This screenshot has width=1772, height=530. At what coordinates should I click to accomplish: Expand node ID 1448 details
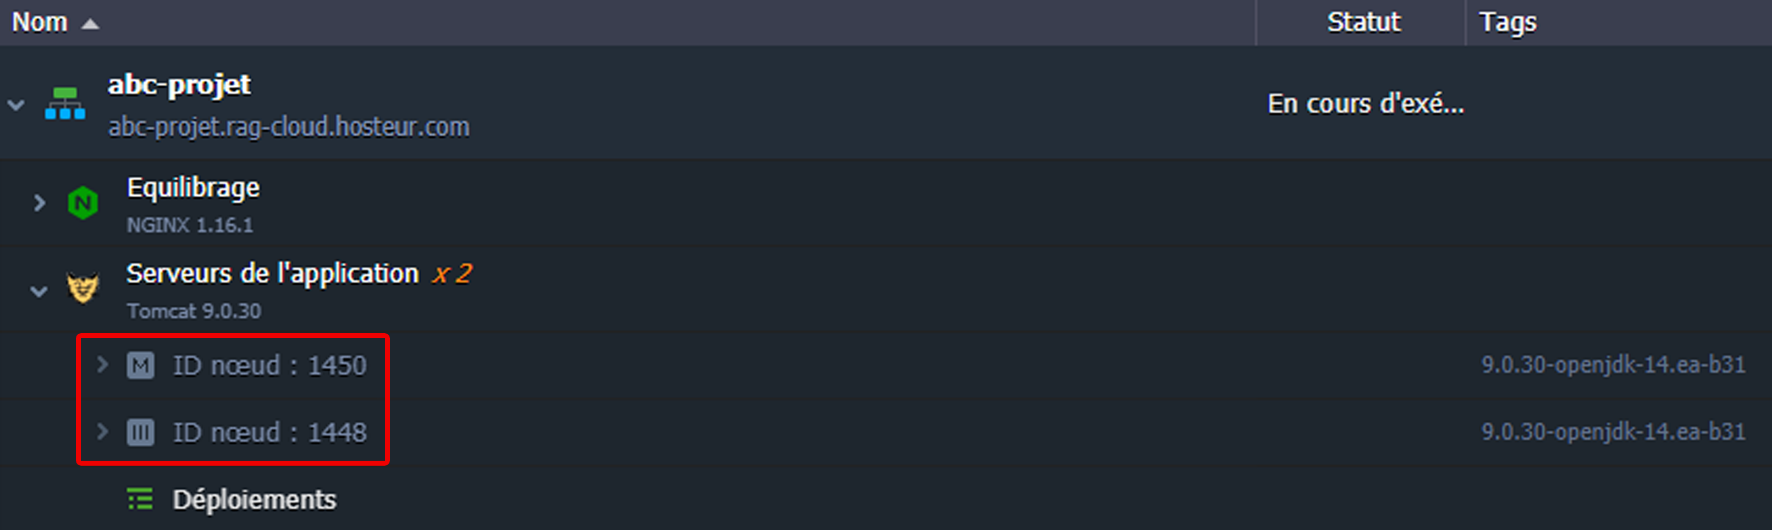point(102,431)
